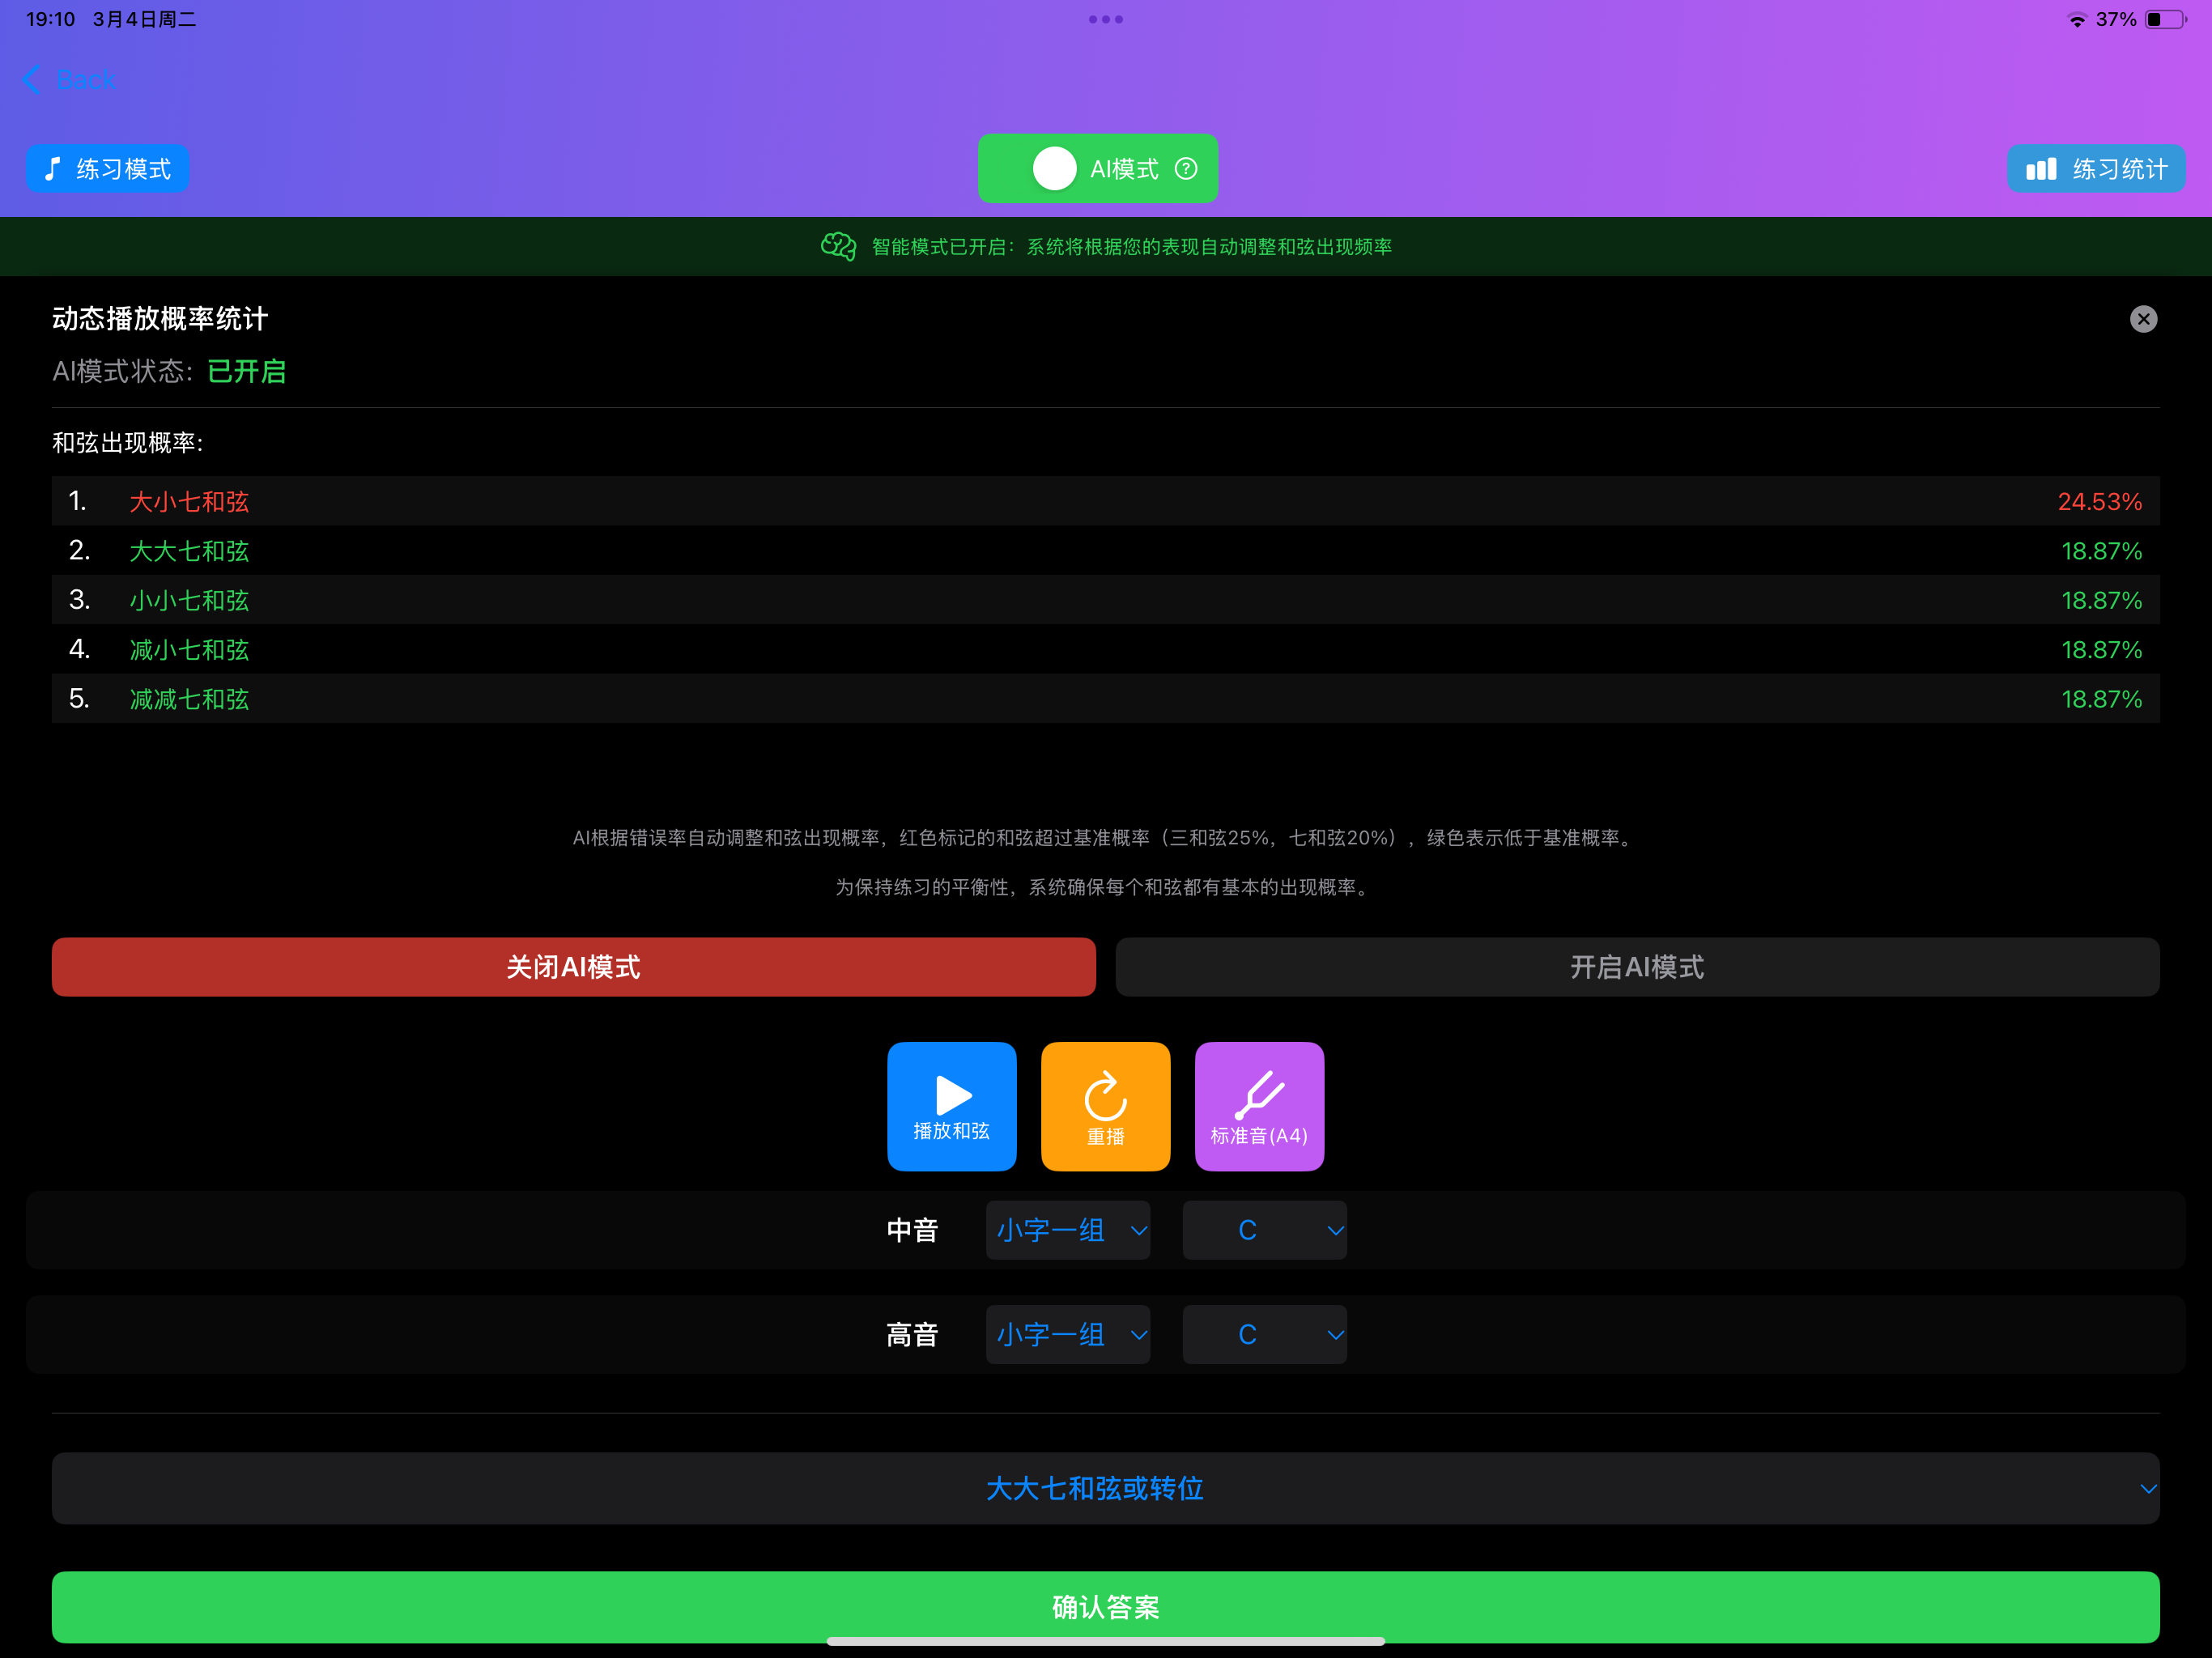This screenshot has width=2212, height=1658.
Task: Select 减小七和弦 probability row
Action: [1106, 649]
